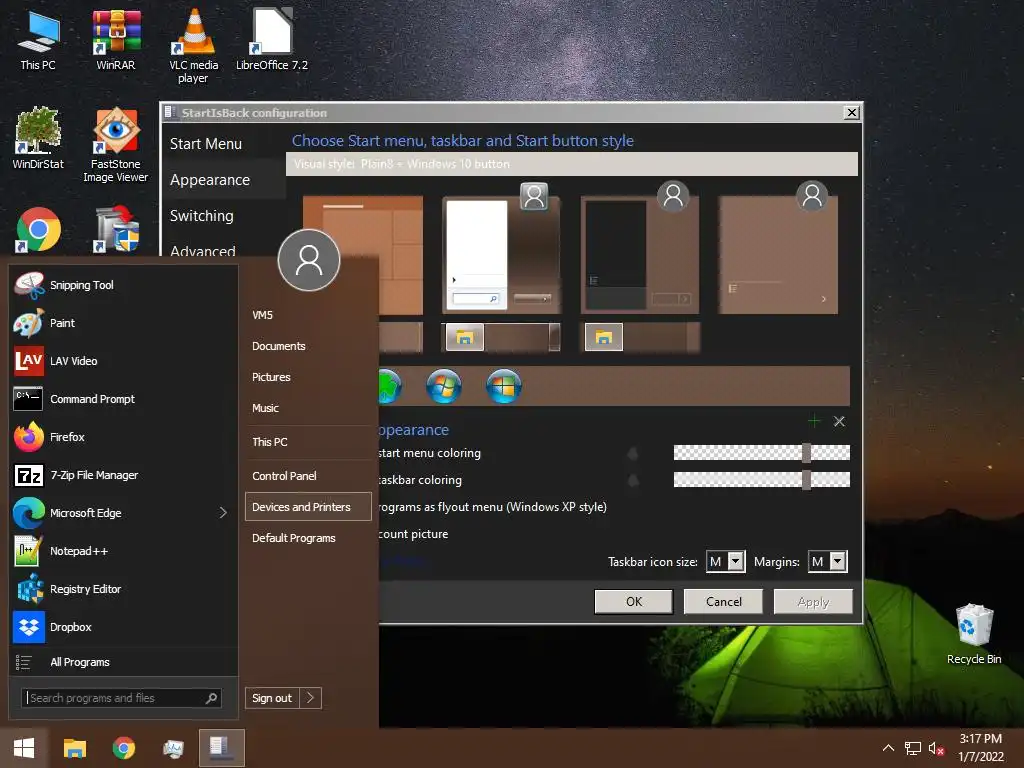Click the Apply button
This screenshot has width=1024, height=768.
pos(813,601)
